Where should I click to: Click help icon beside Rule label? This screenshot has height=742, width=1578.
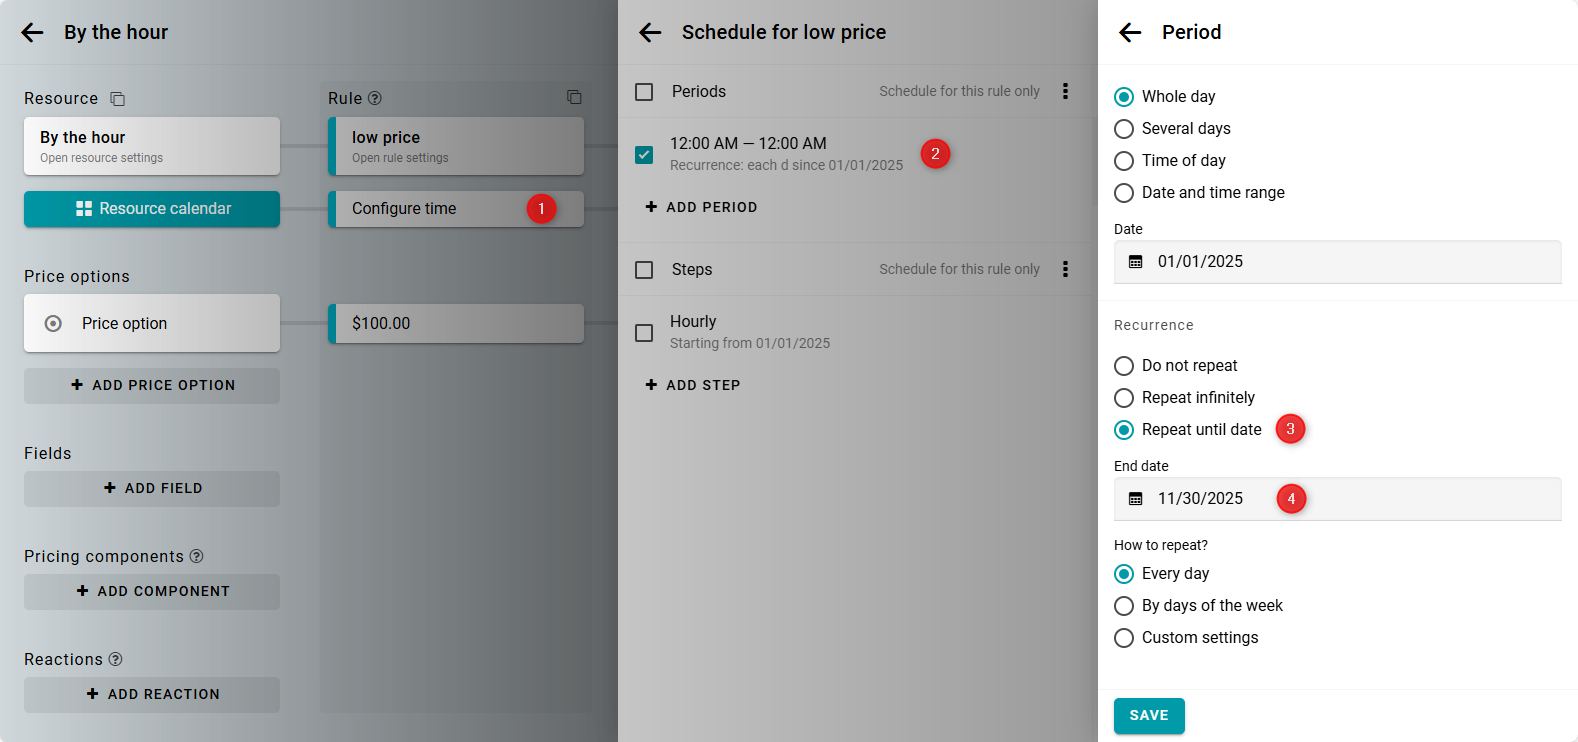[375, 98]
